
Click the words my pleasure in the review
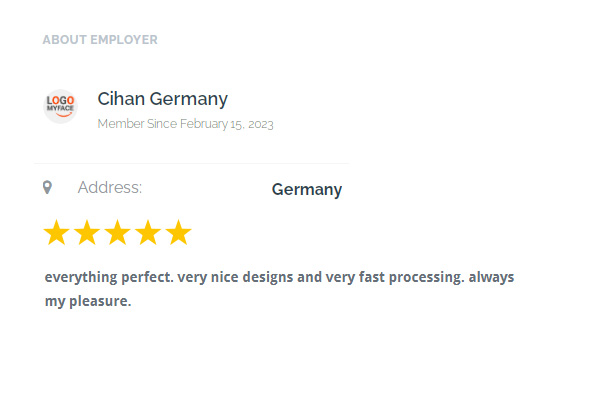[88, 301]
